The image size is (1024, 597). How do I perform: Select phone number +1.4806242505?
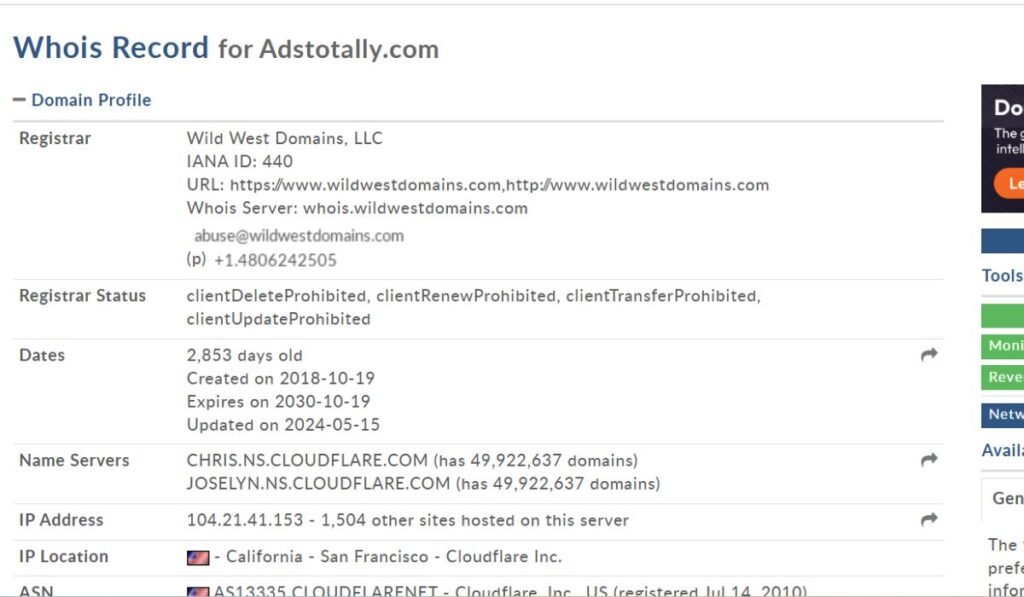pyautogui.click(x=275, y=260)
